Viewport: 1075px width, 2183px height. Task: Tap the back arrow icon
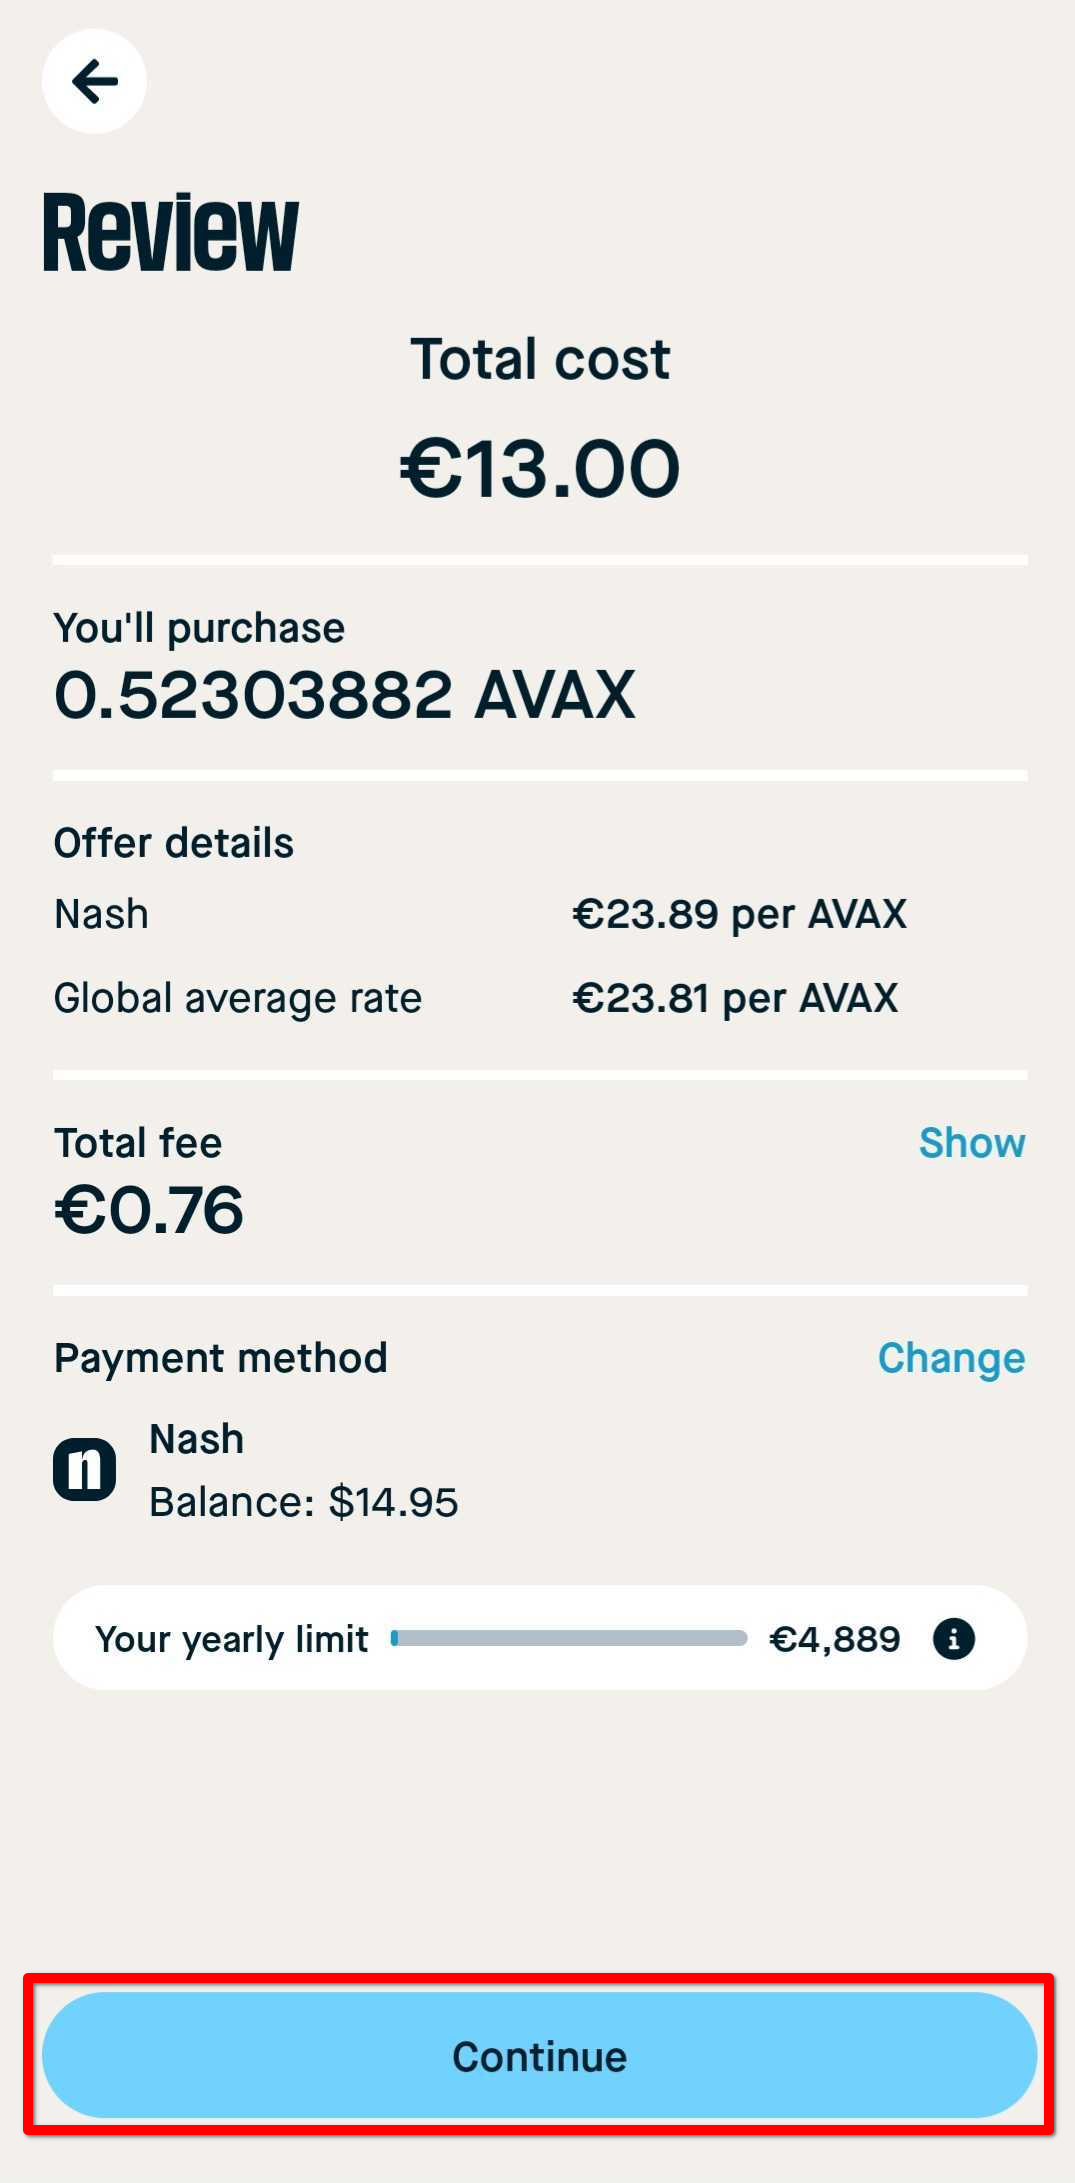point(94,81)
